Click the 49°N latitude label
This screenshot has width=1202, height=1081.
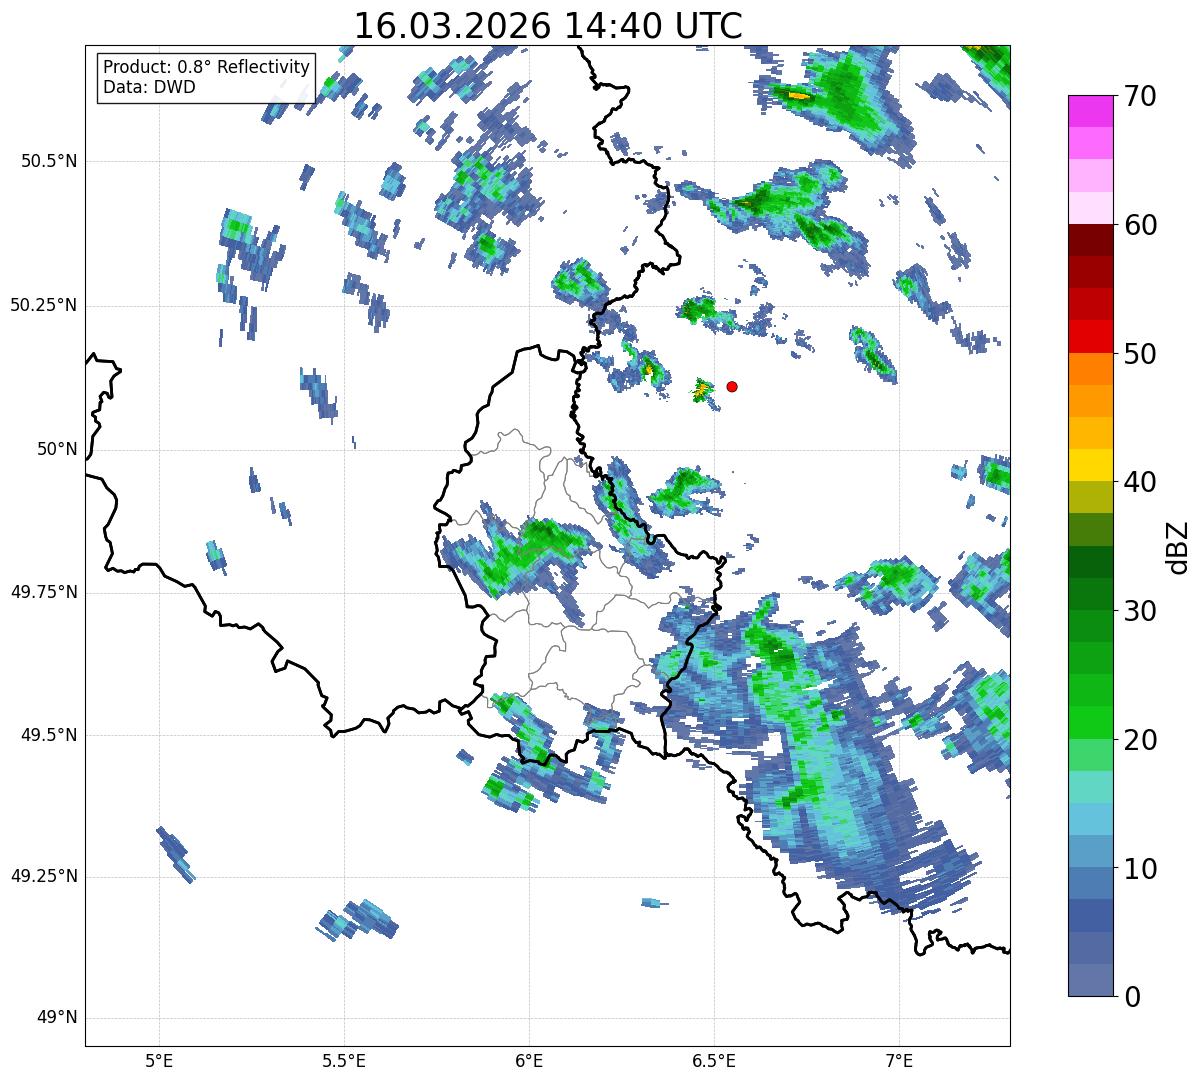(x=57, y=1018)
